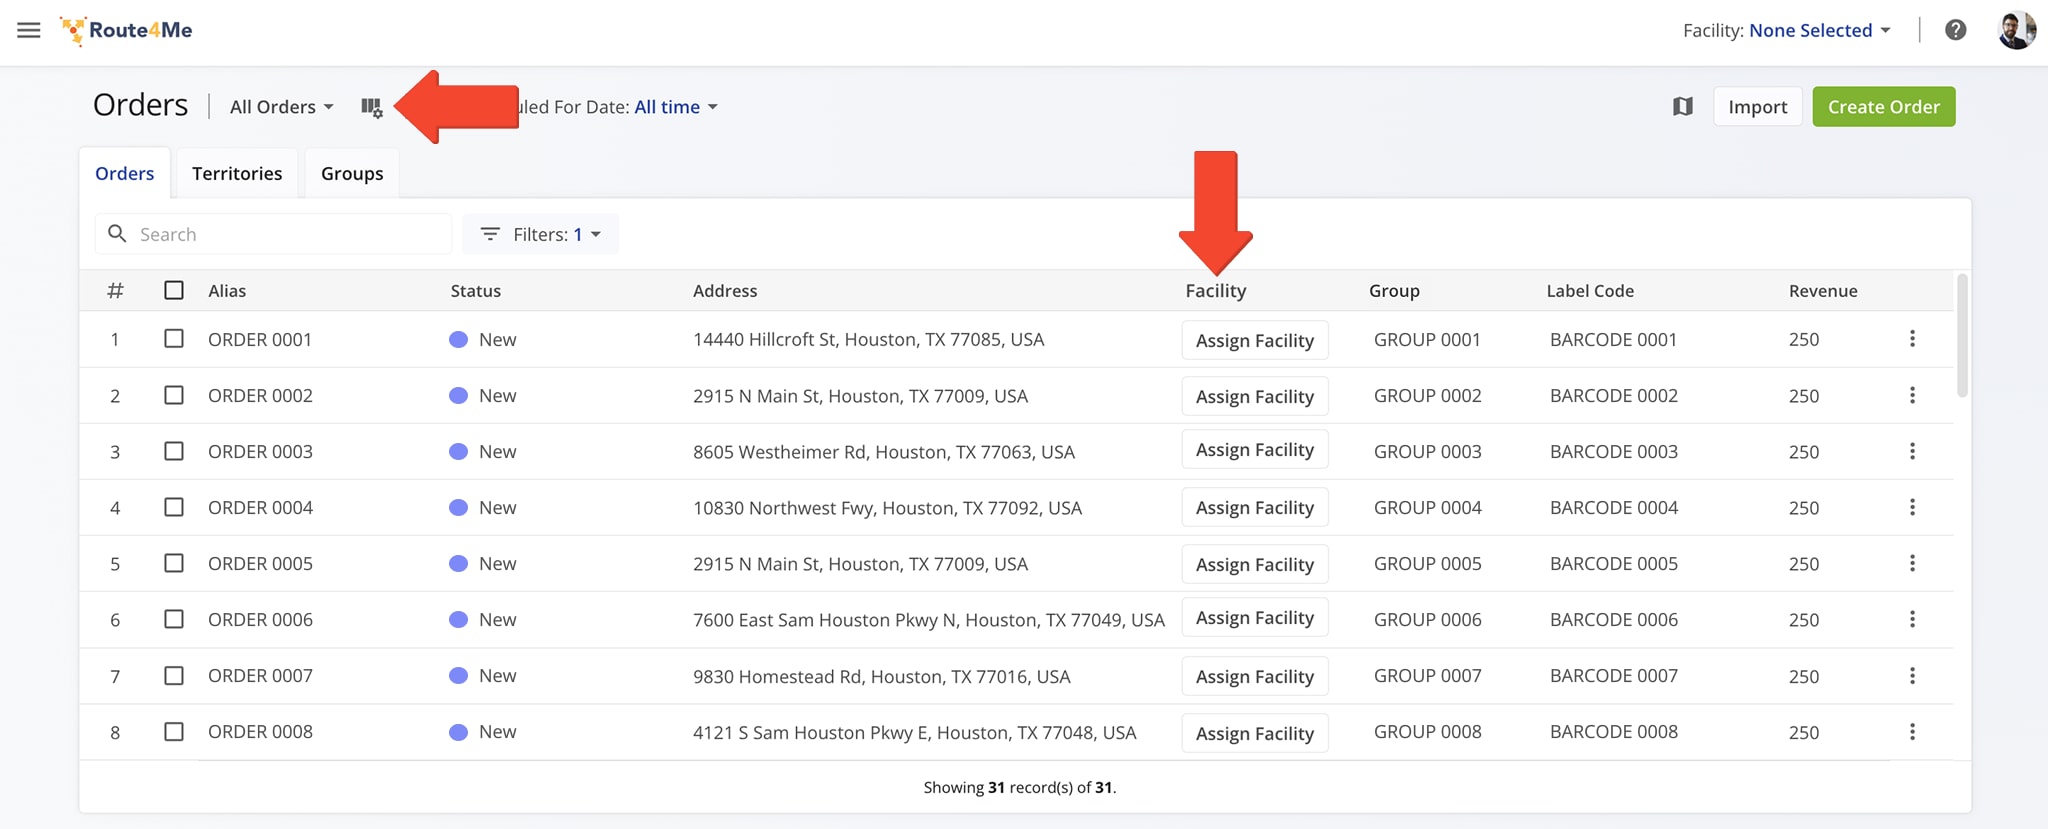Check the box for ORDER 0004
This screenshot has width=2048, height=829.
174,507
